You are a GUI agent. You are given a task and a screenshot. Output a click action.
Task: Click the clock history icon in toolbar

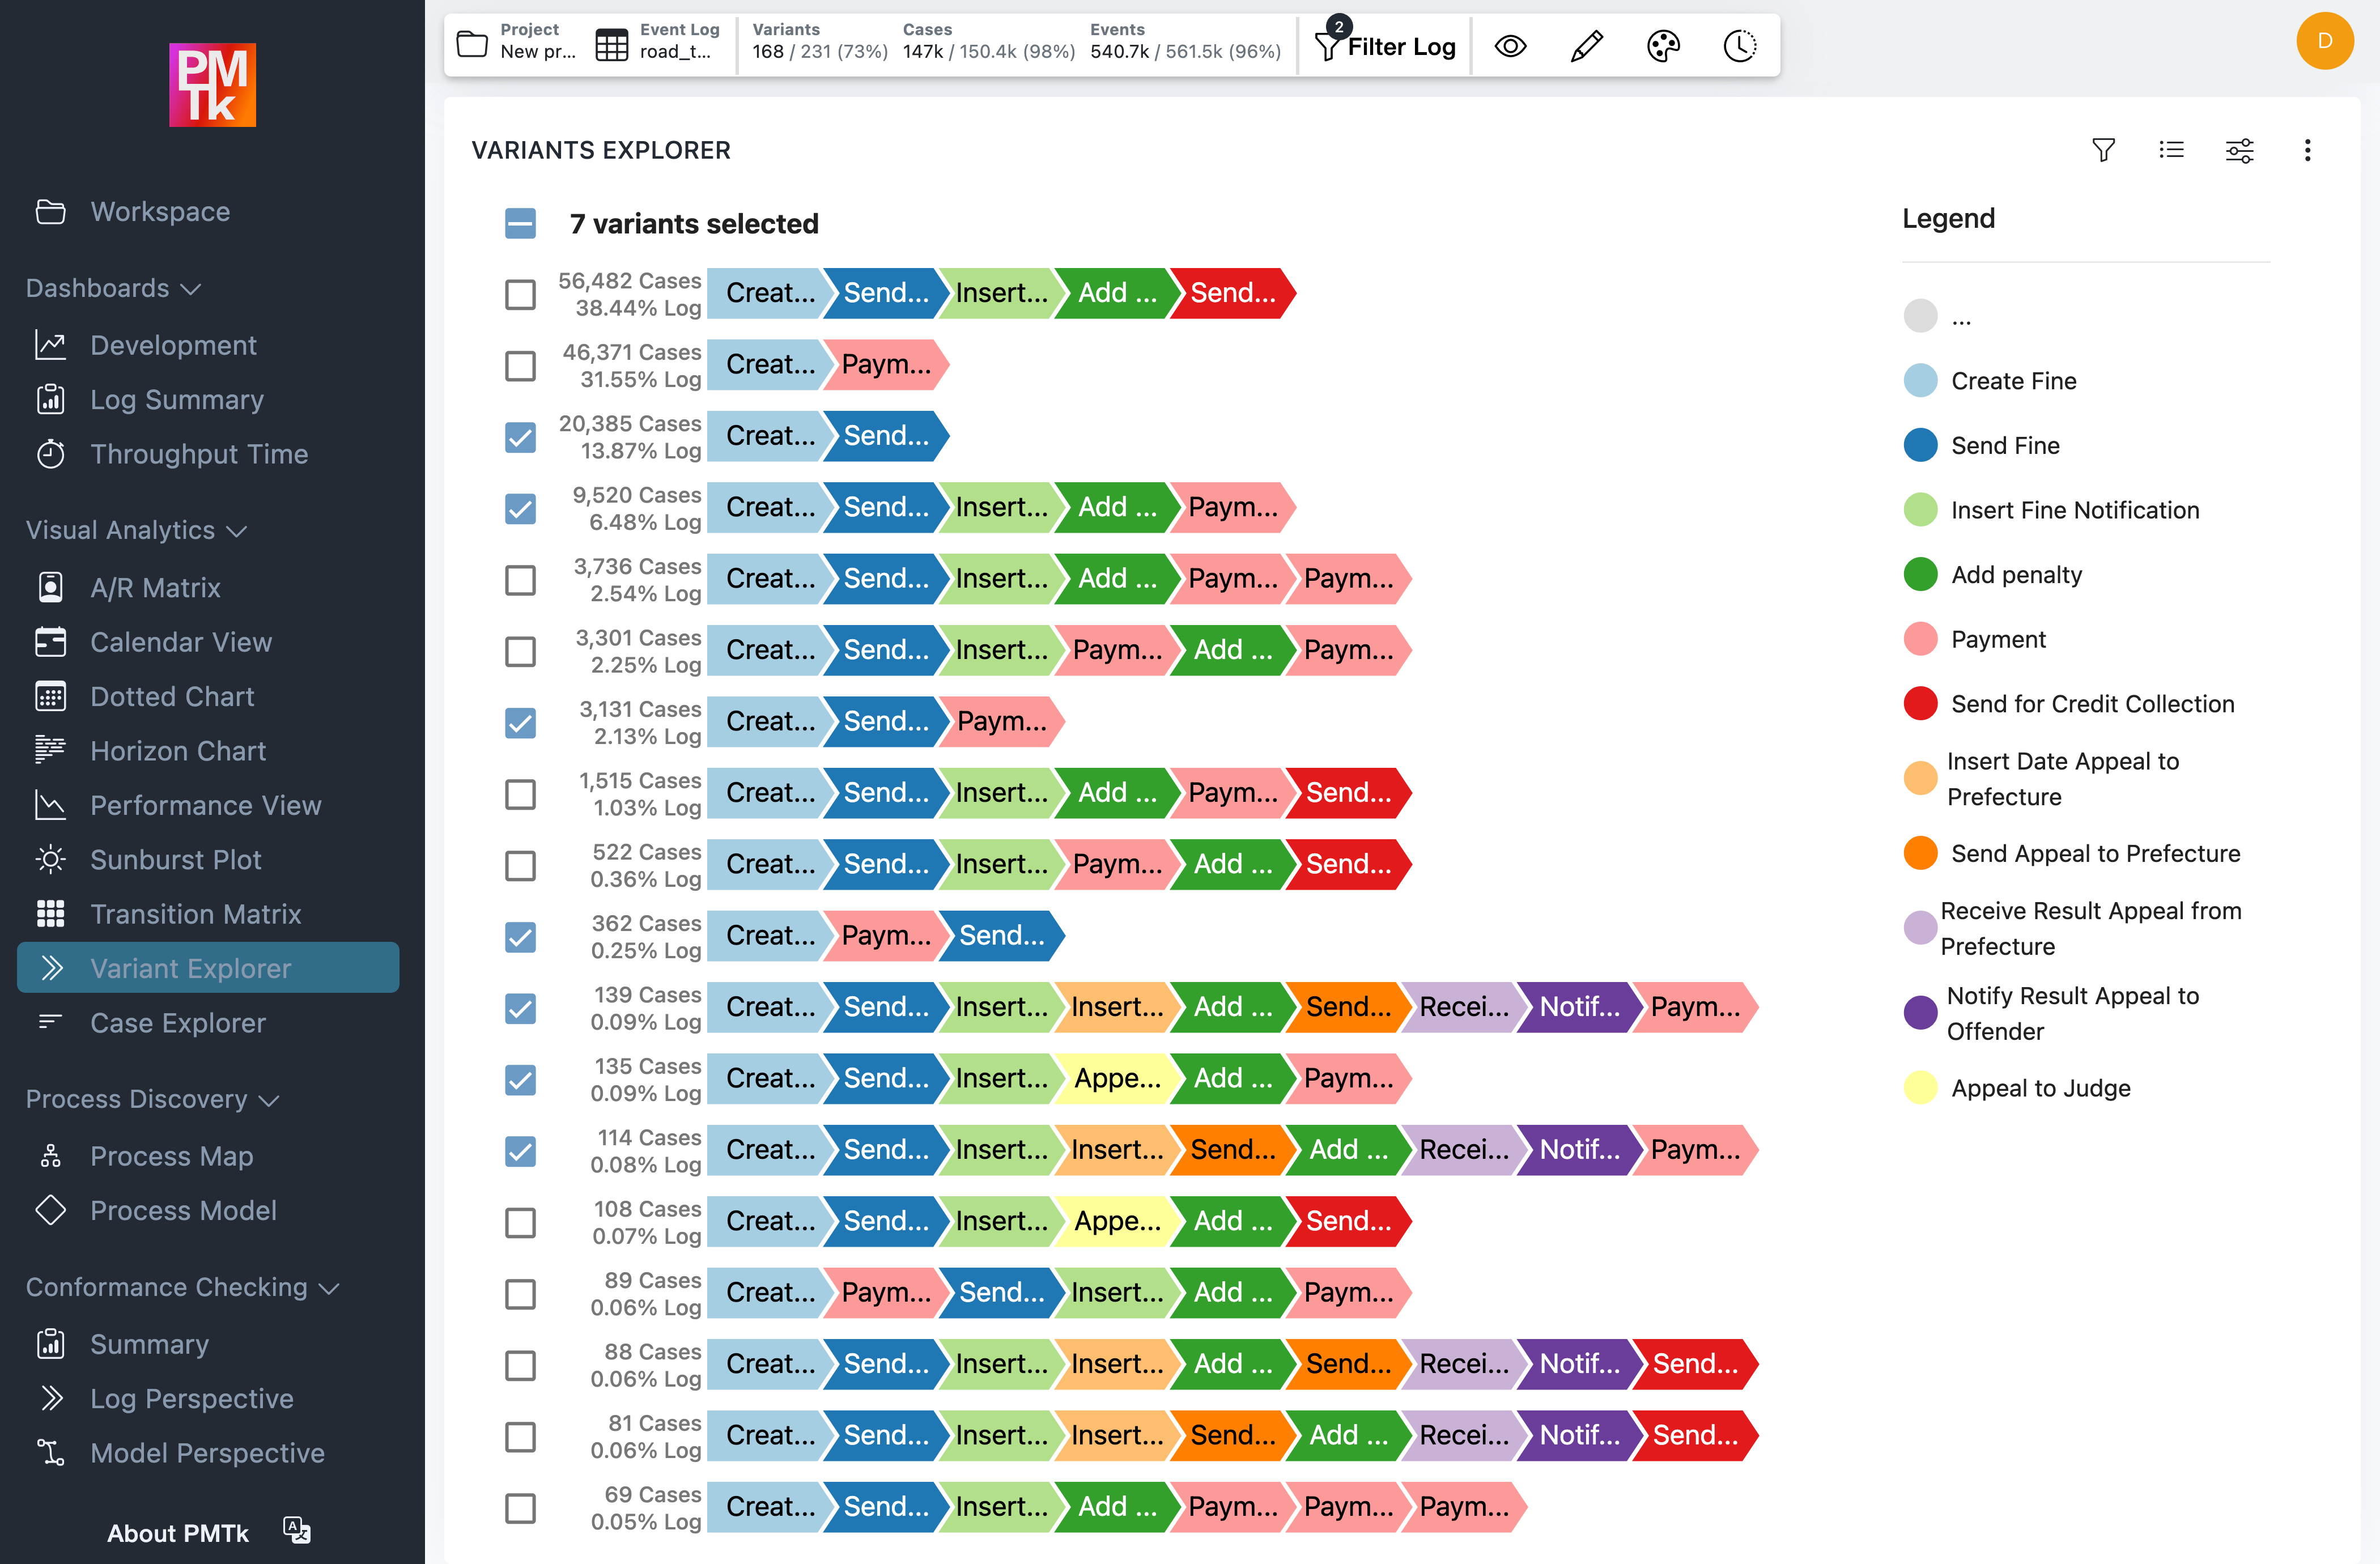pos(1739,45)
